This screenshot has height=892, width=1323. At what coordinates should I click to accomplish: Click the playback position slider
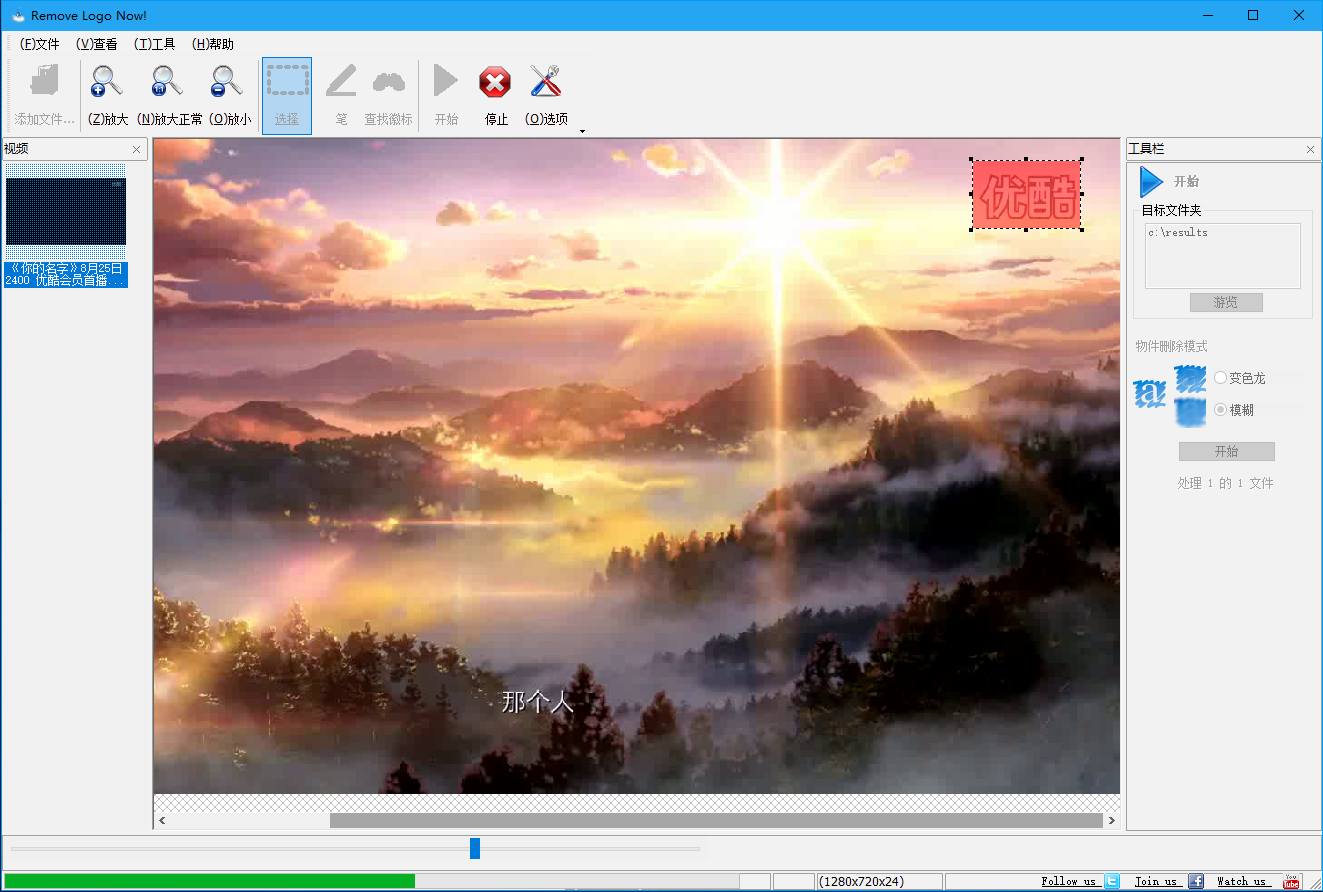(474, 848)
